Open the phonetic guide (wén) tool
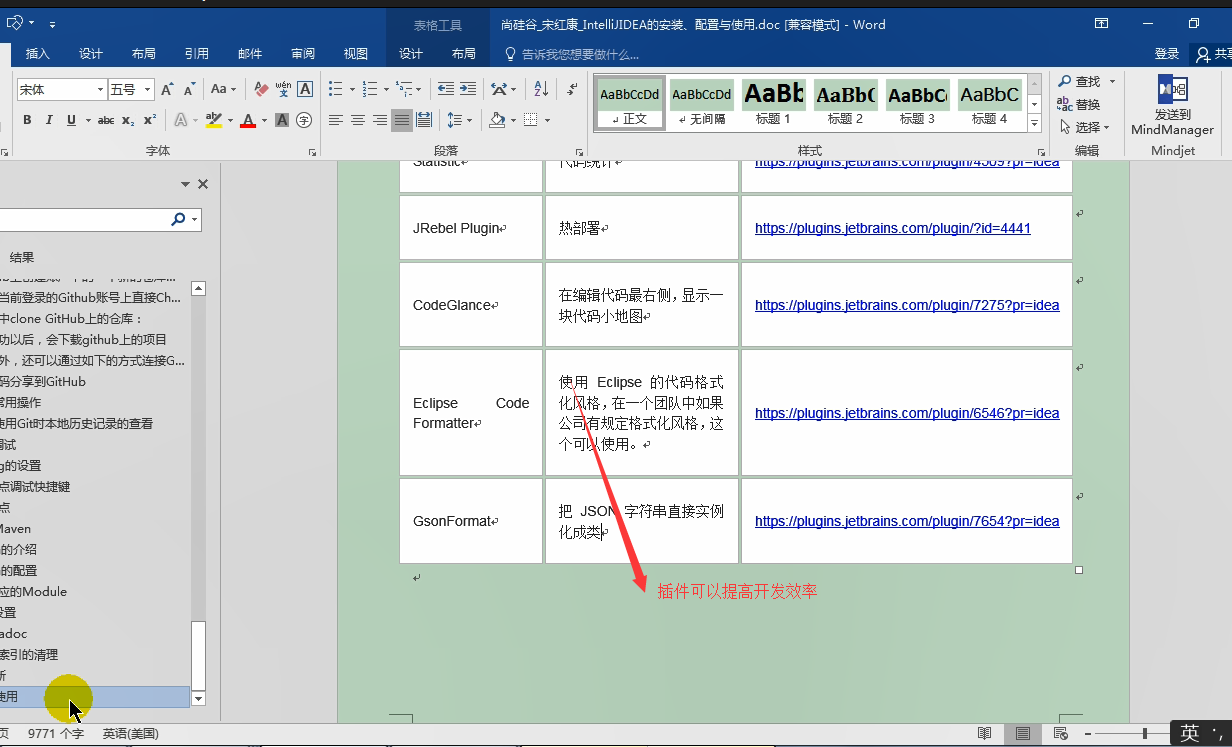The height and width of the screenshot is (747, 1232). pyautogui.click(x=283, y=89)
